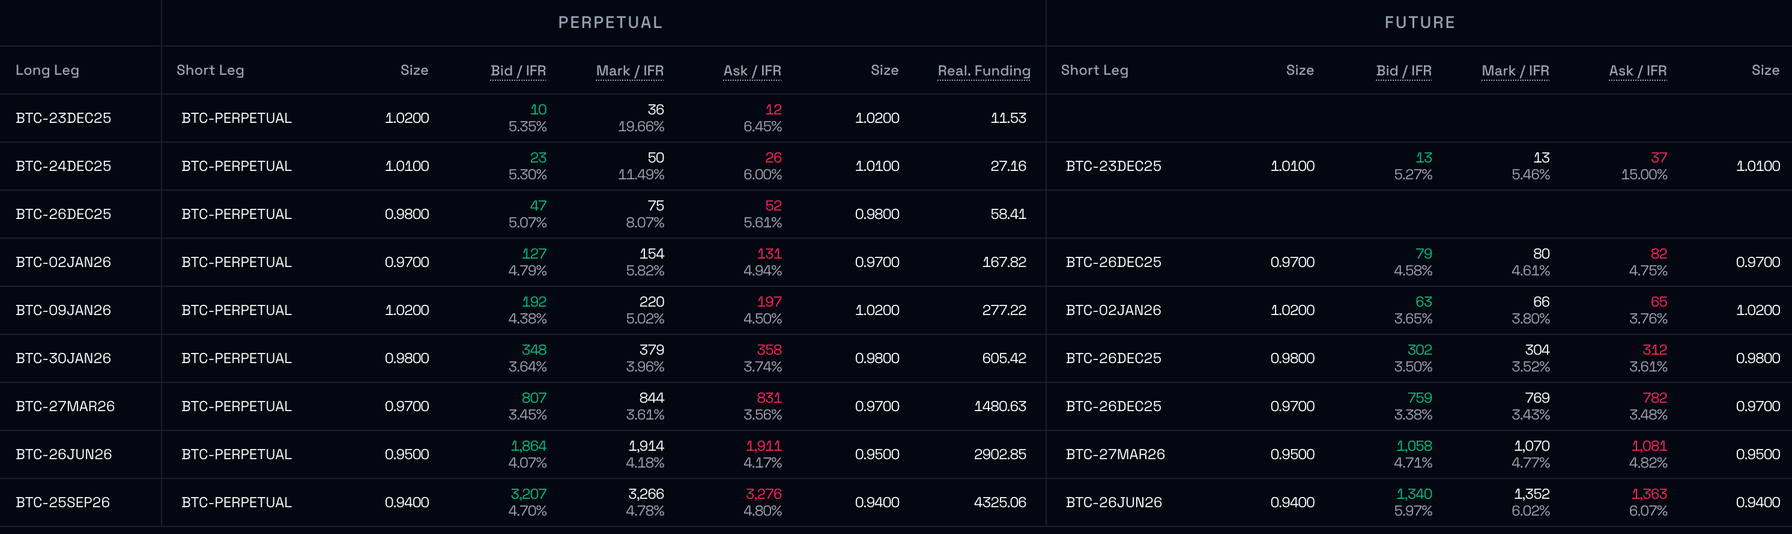The width and height of the screenshot is (1792, 534).
Task: Click the FUTURE section header
Action: (x=1419, y=22)
